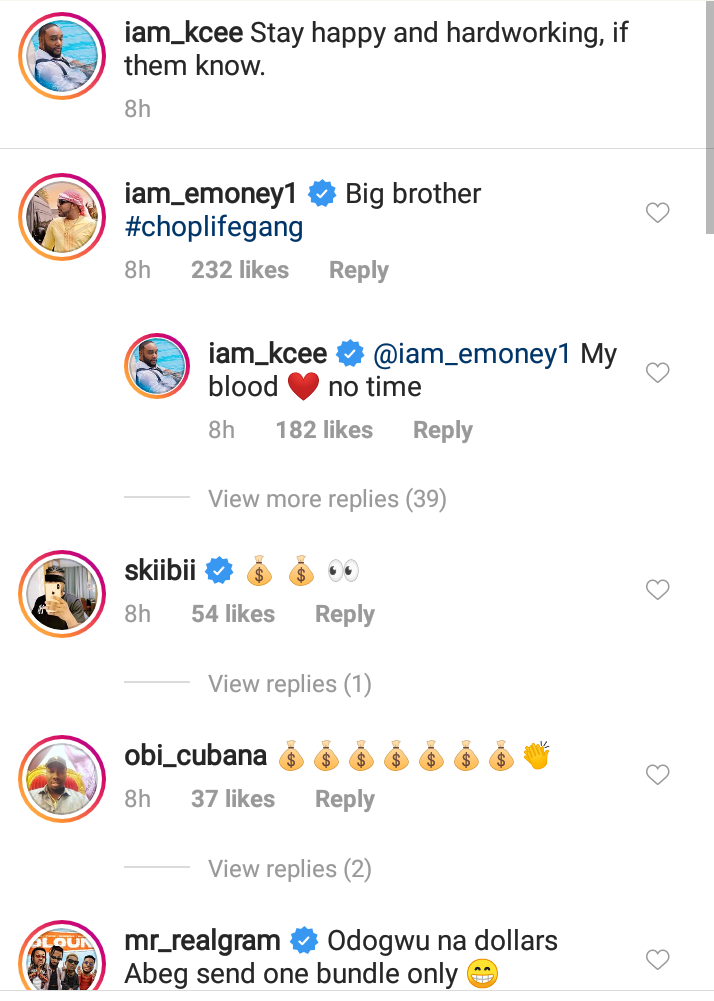Open skiibii's profile avatar

coord(62,593)
